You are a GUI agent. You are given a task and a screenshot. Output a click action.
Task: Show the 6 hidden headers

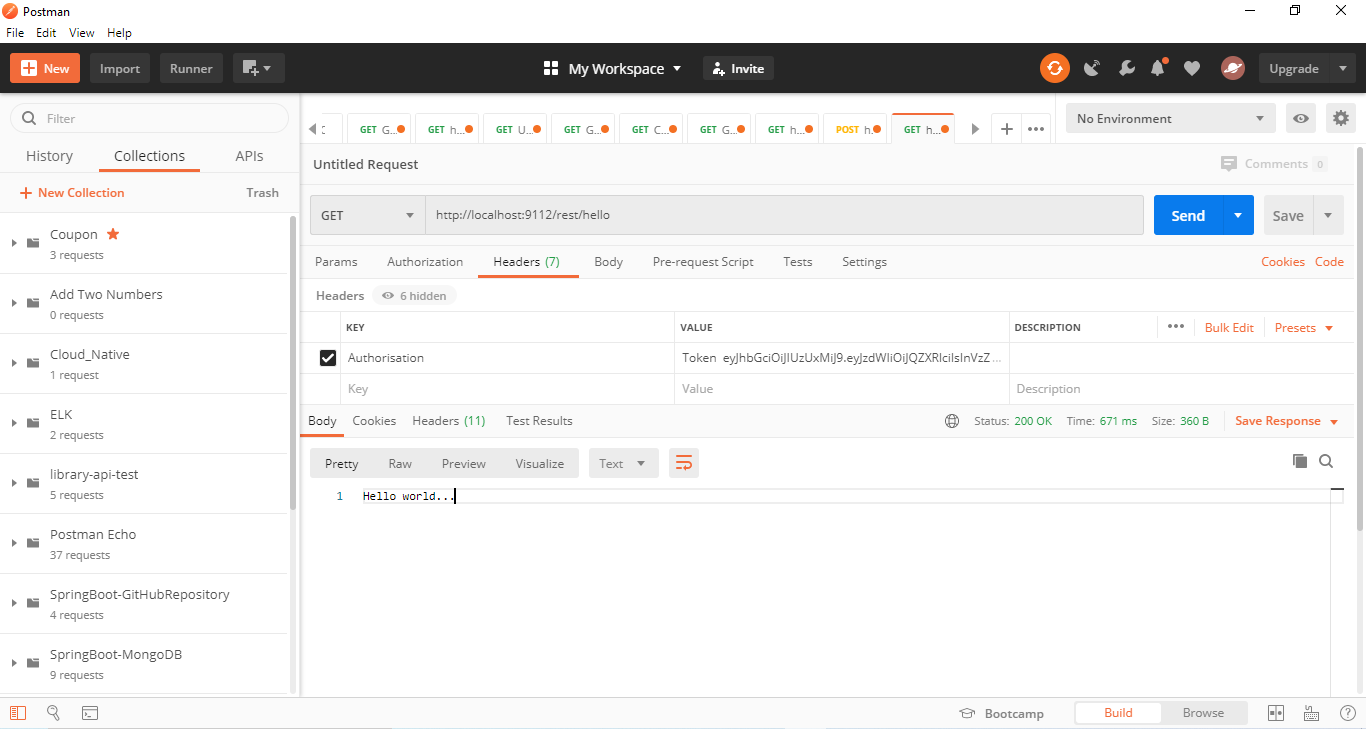pos(414,295)
